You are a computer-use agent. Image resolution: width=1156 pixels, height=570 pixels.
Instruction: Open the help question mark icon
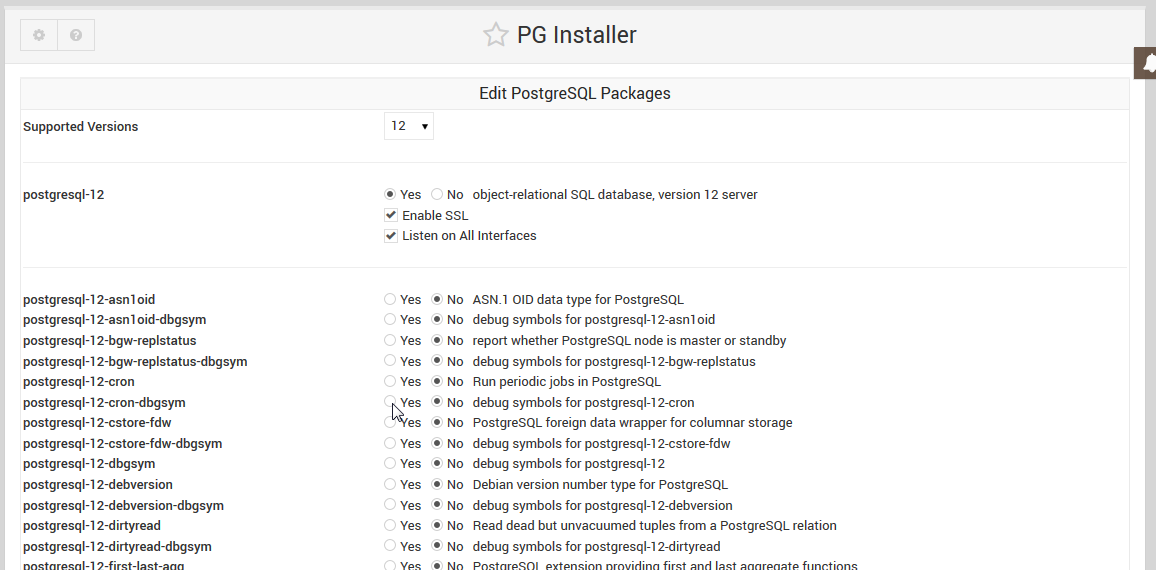click(76, 35)
